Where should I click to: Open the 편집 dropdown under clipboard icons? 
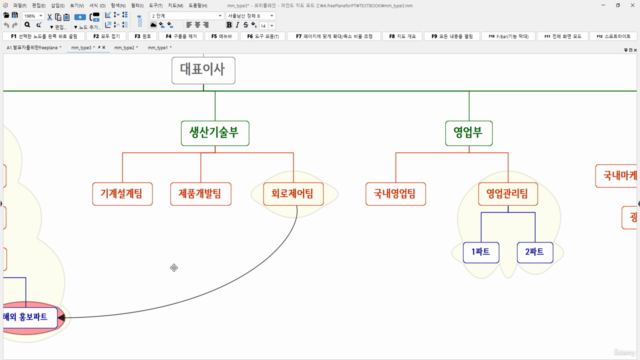pos(58,27)
